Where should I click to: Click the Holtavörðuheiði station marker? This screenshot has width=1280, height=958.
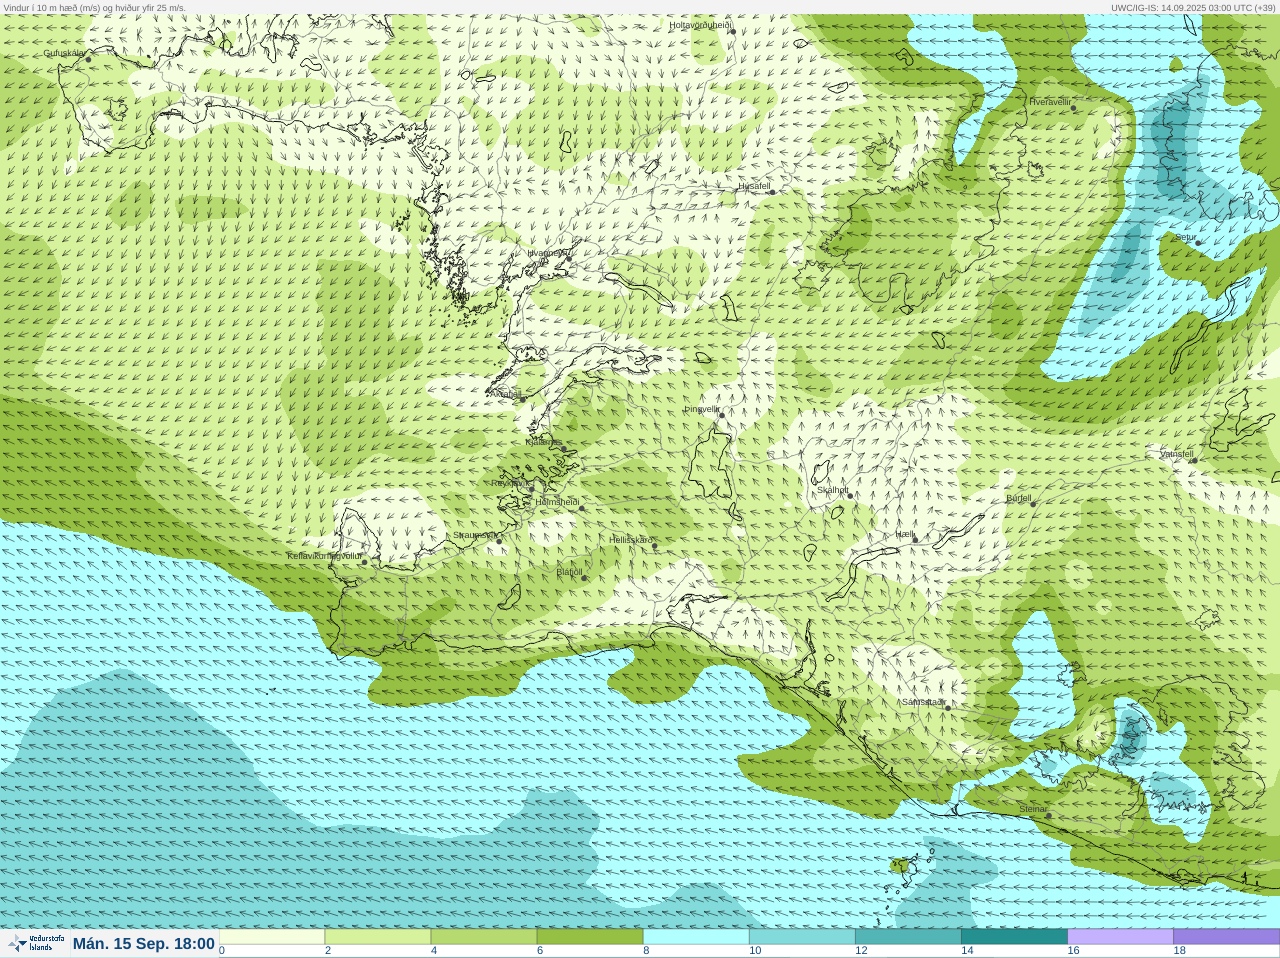(x=732, y=31)
